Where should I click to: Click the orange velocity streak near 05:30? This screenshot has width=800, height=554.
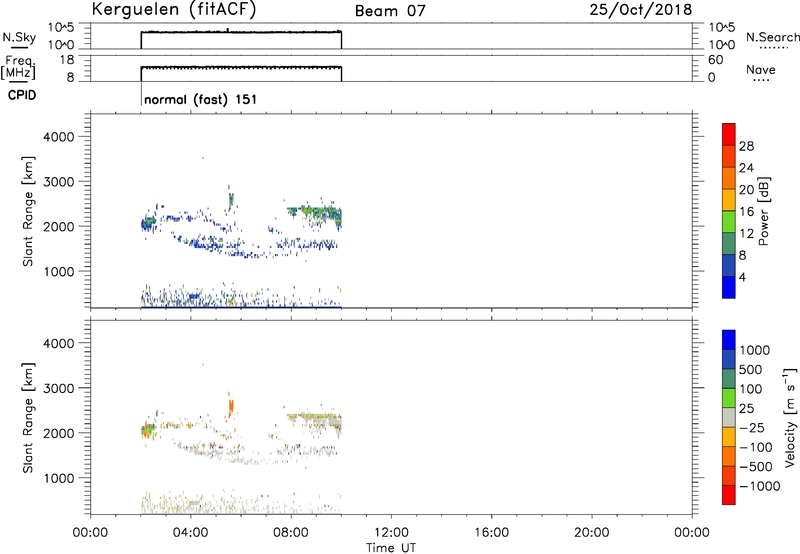click(231, 407)
